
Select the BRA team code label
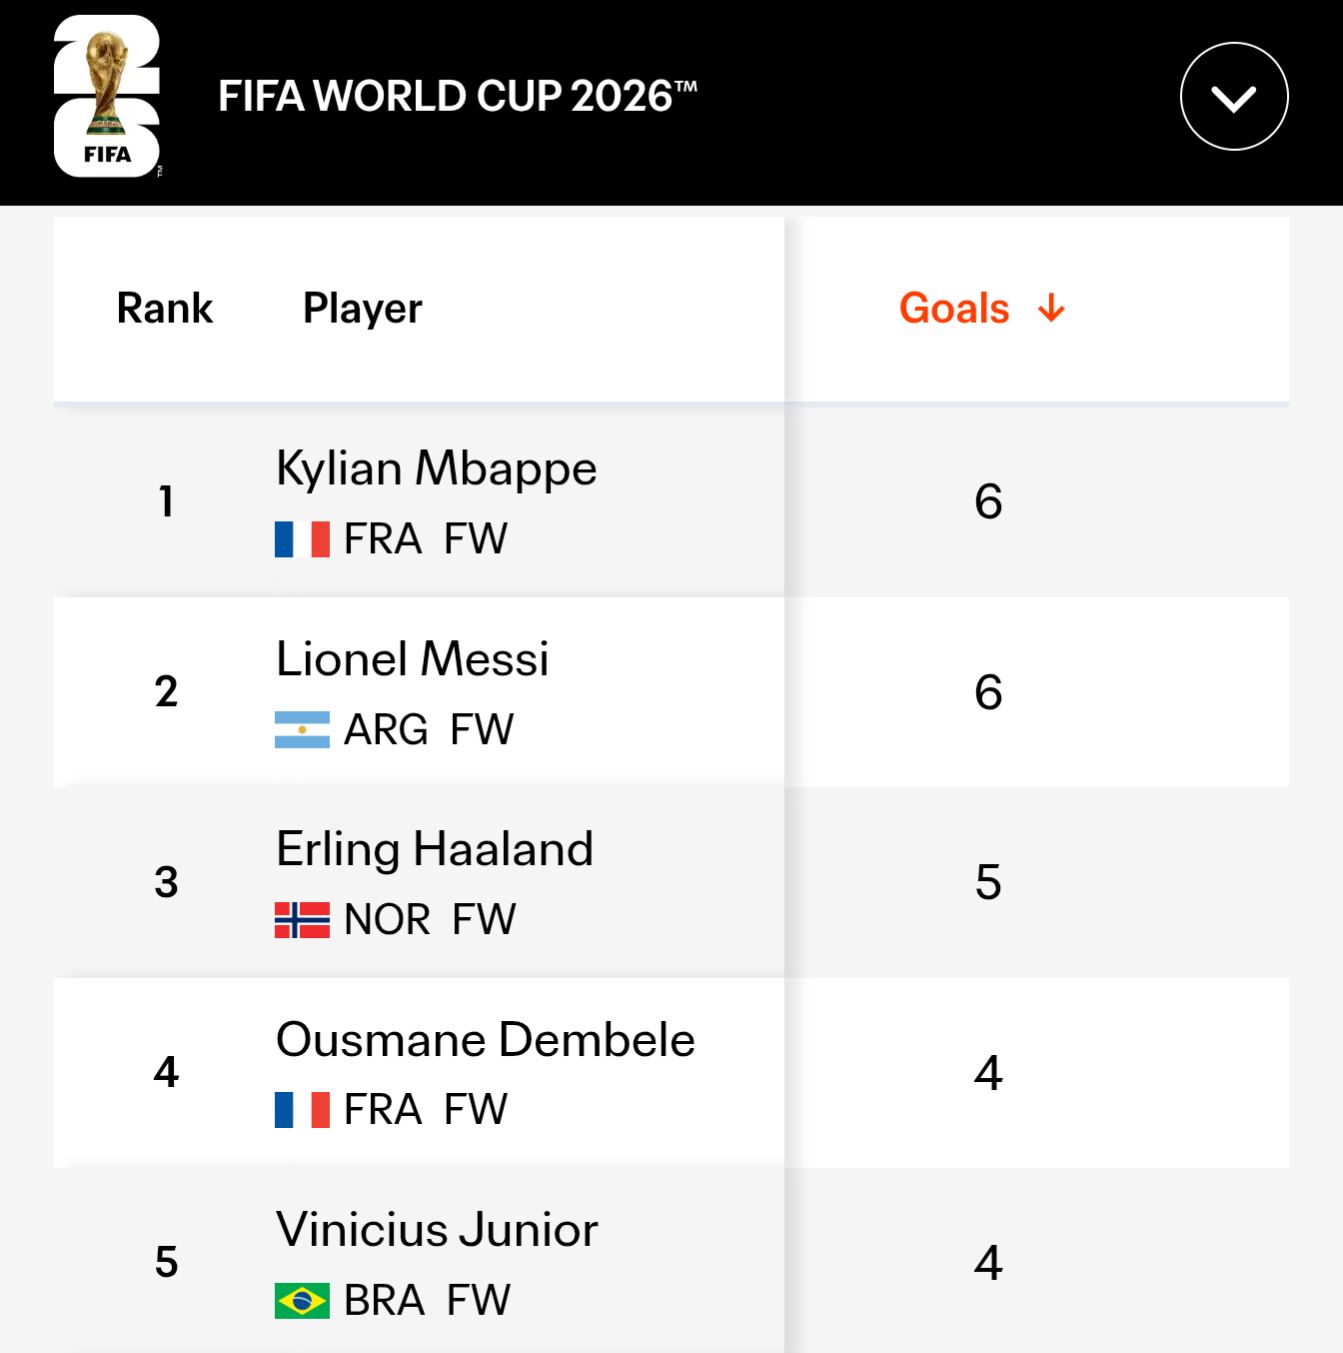tap(385, 1301)
